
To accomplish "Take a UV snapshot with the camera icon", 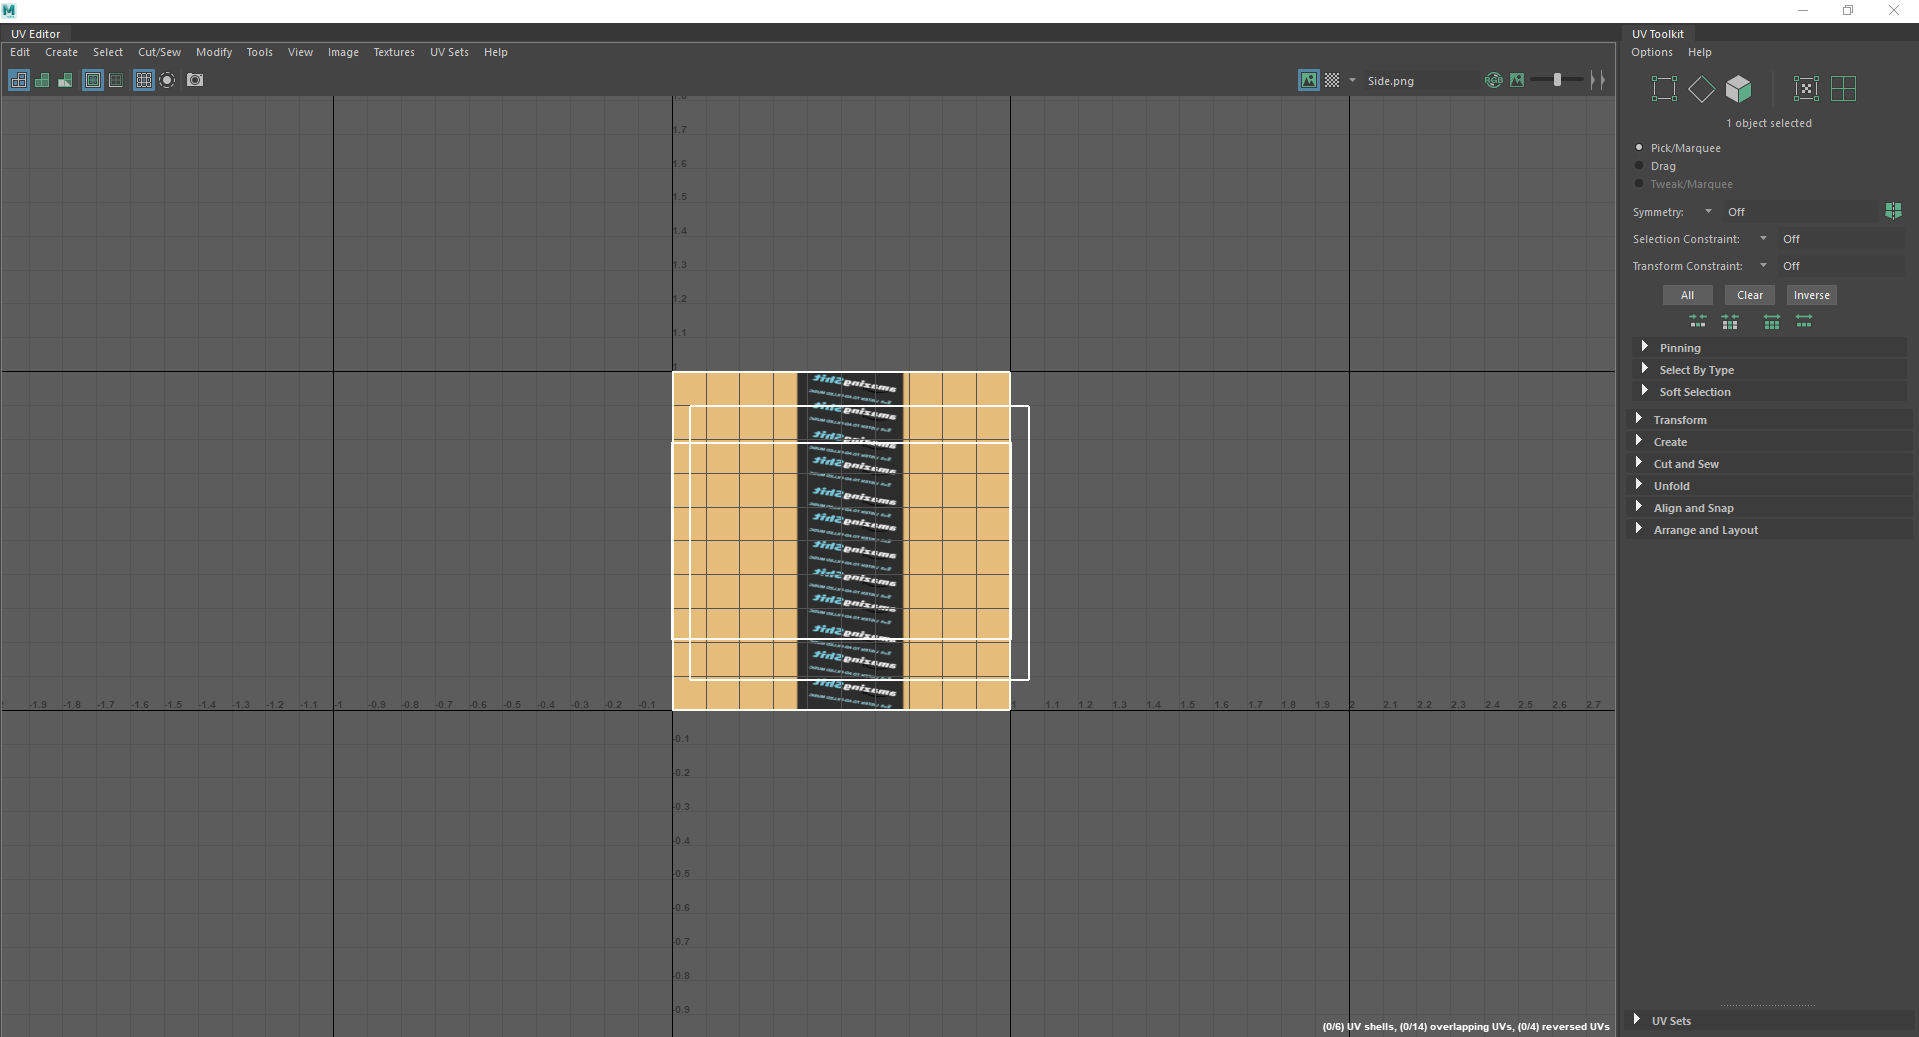I will tap(195, 80).
